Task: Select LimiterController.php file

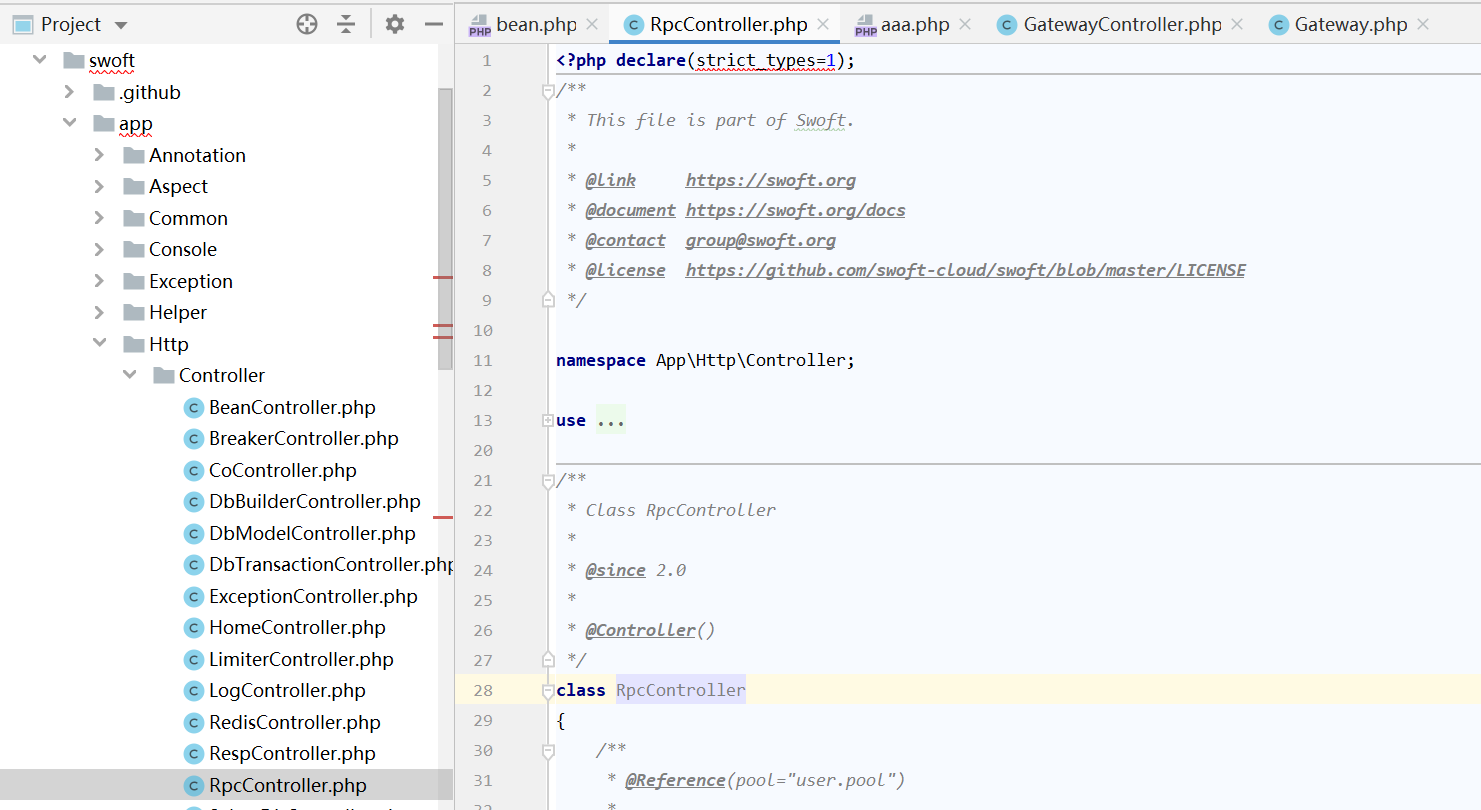Action: tap(301, 659)
